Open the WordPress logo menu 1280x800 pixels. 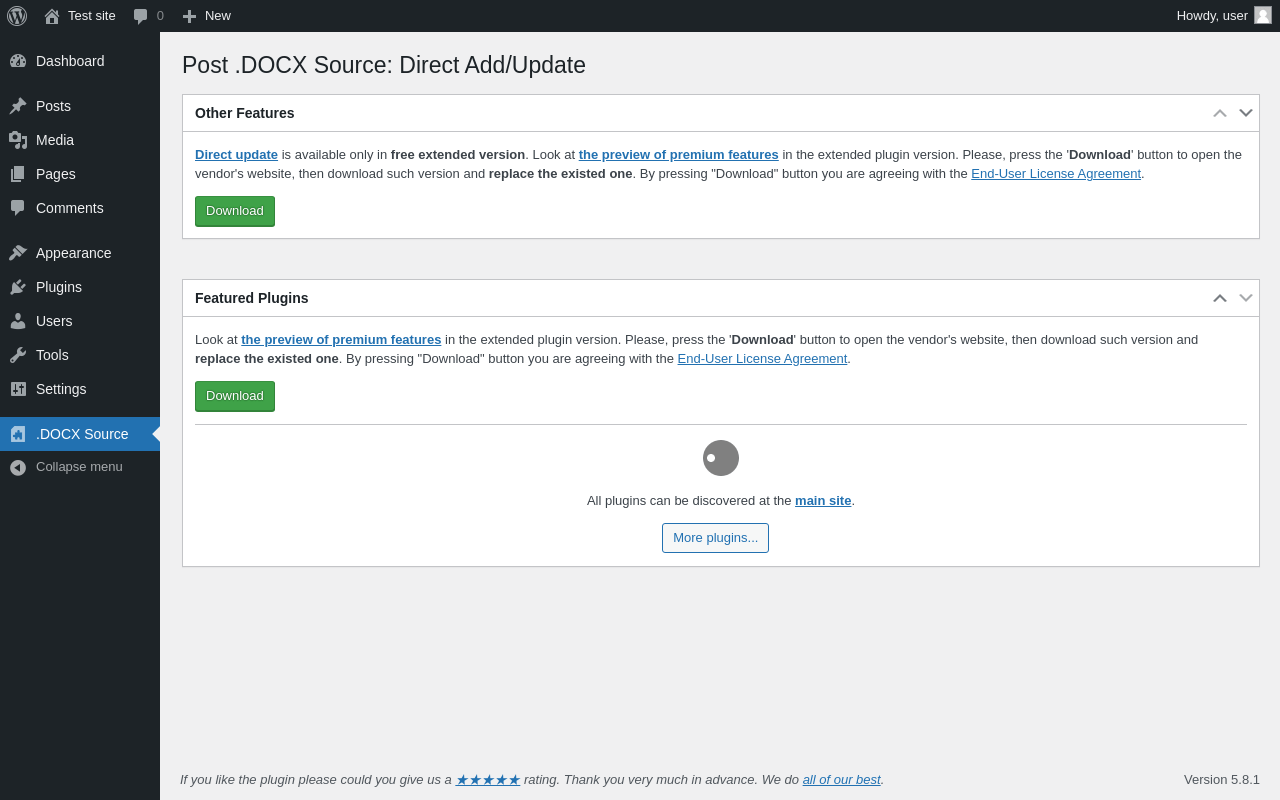(x=17, y=16)
